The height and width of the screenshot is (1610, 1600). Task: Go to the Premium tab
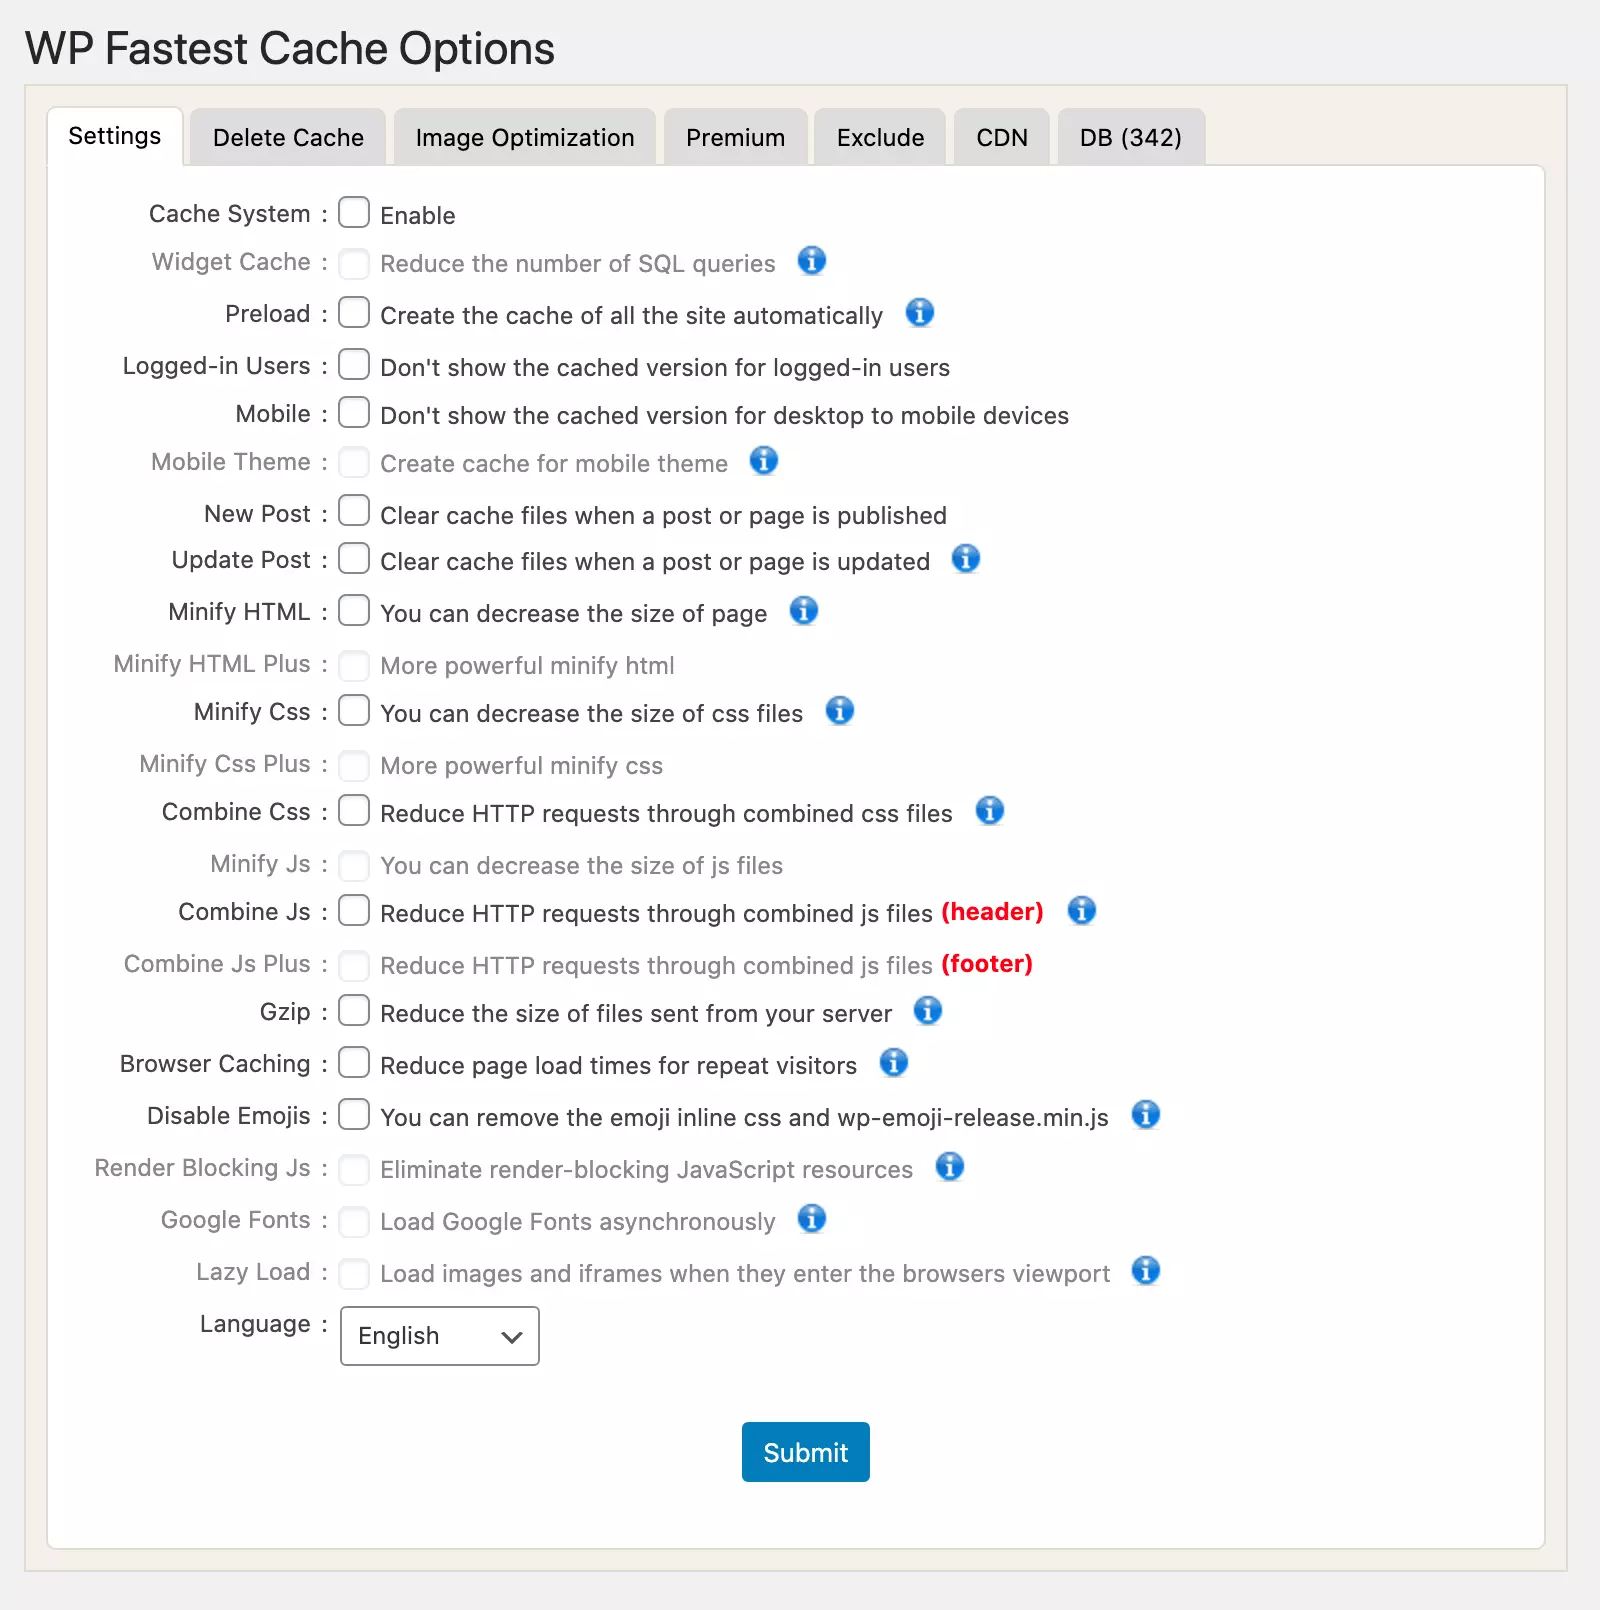pyautogui.click(x=735, y=137)
